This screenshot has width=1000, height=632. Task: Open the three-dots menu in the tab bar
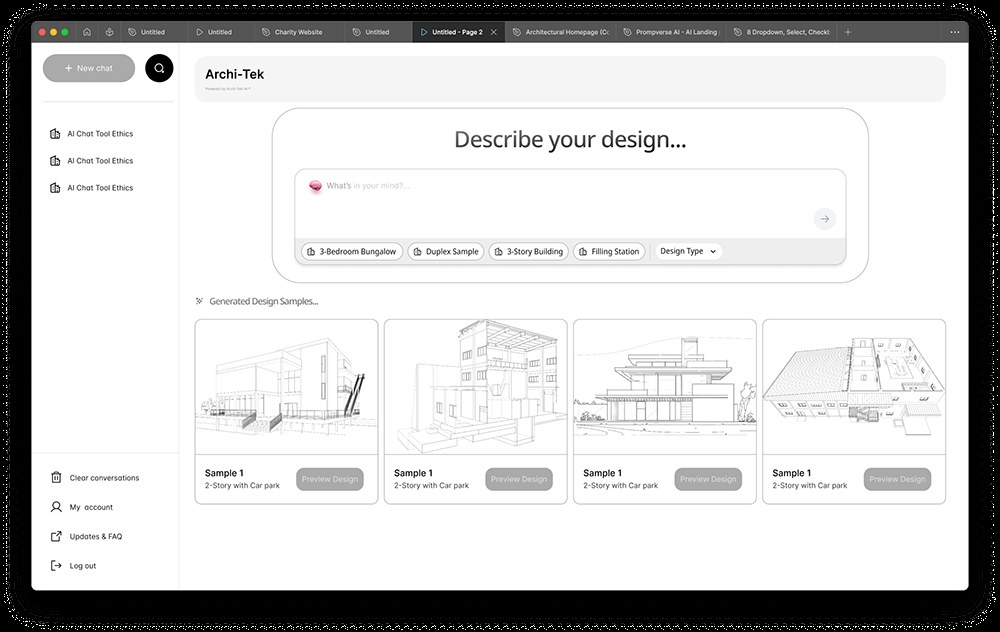pos(954,32)
